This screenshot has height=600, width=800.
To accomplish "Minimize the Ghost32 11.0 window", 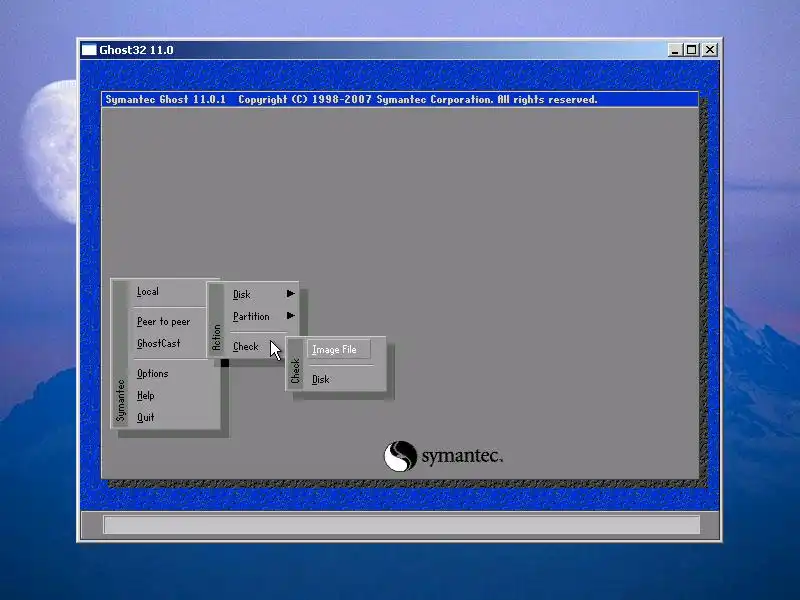I will pyautogui.click(x=675, y=50).
